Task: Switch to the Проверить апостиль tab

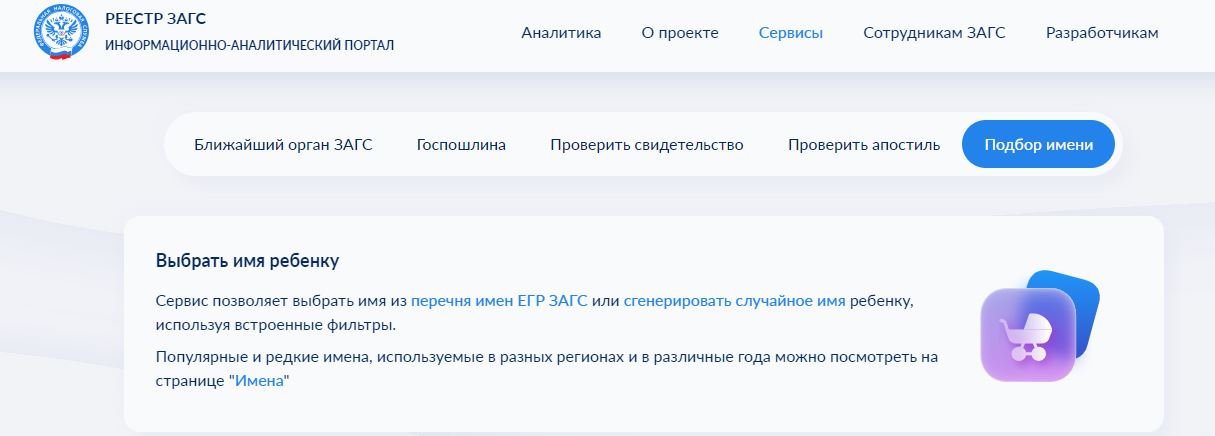Action: pos(863,145)
